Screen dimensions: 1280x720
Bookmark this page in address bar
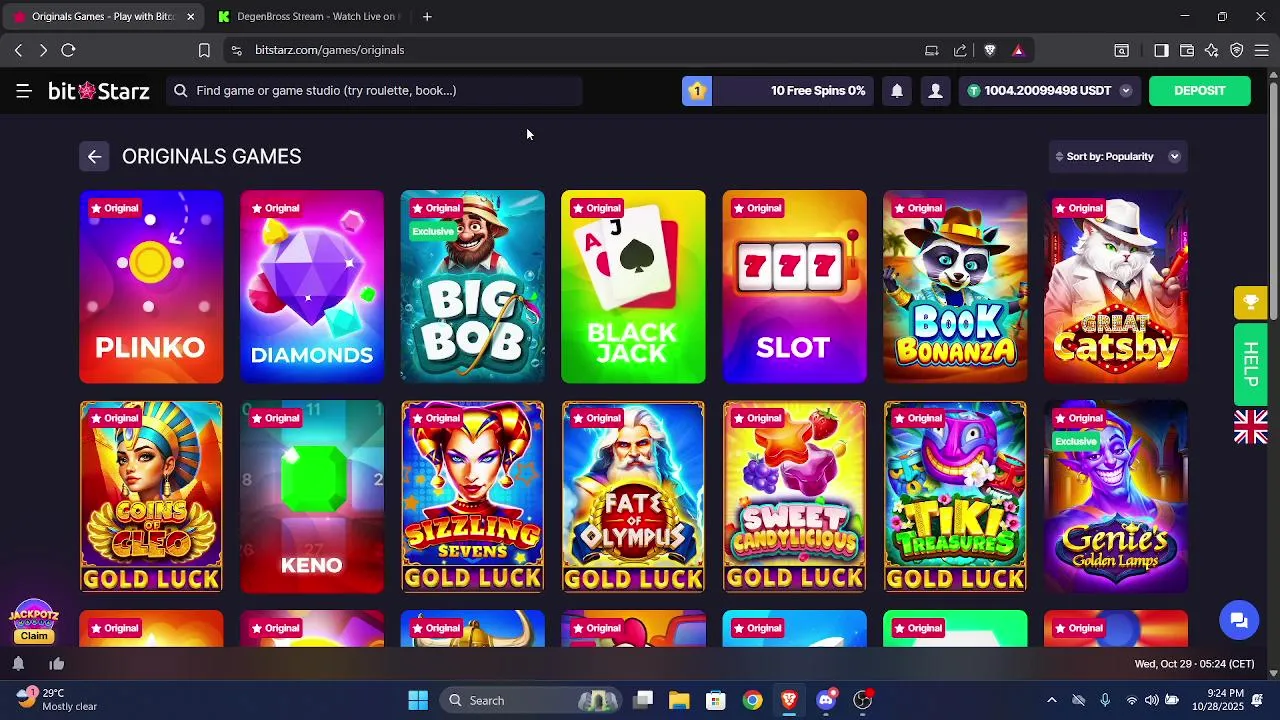pyautogui.click(x=204, y=50)
